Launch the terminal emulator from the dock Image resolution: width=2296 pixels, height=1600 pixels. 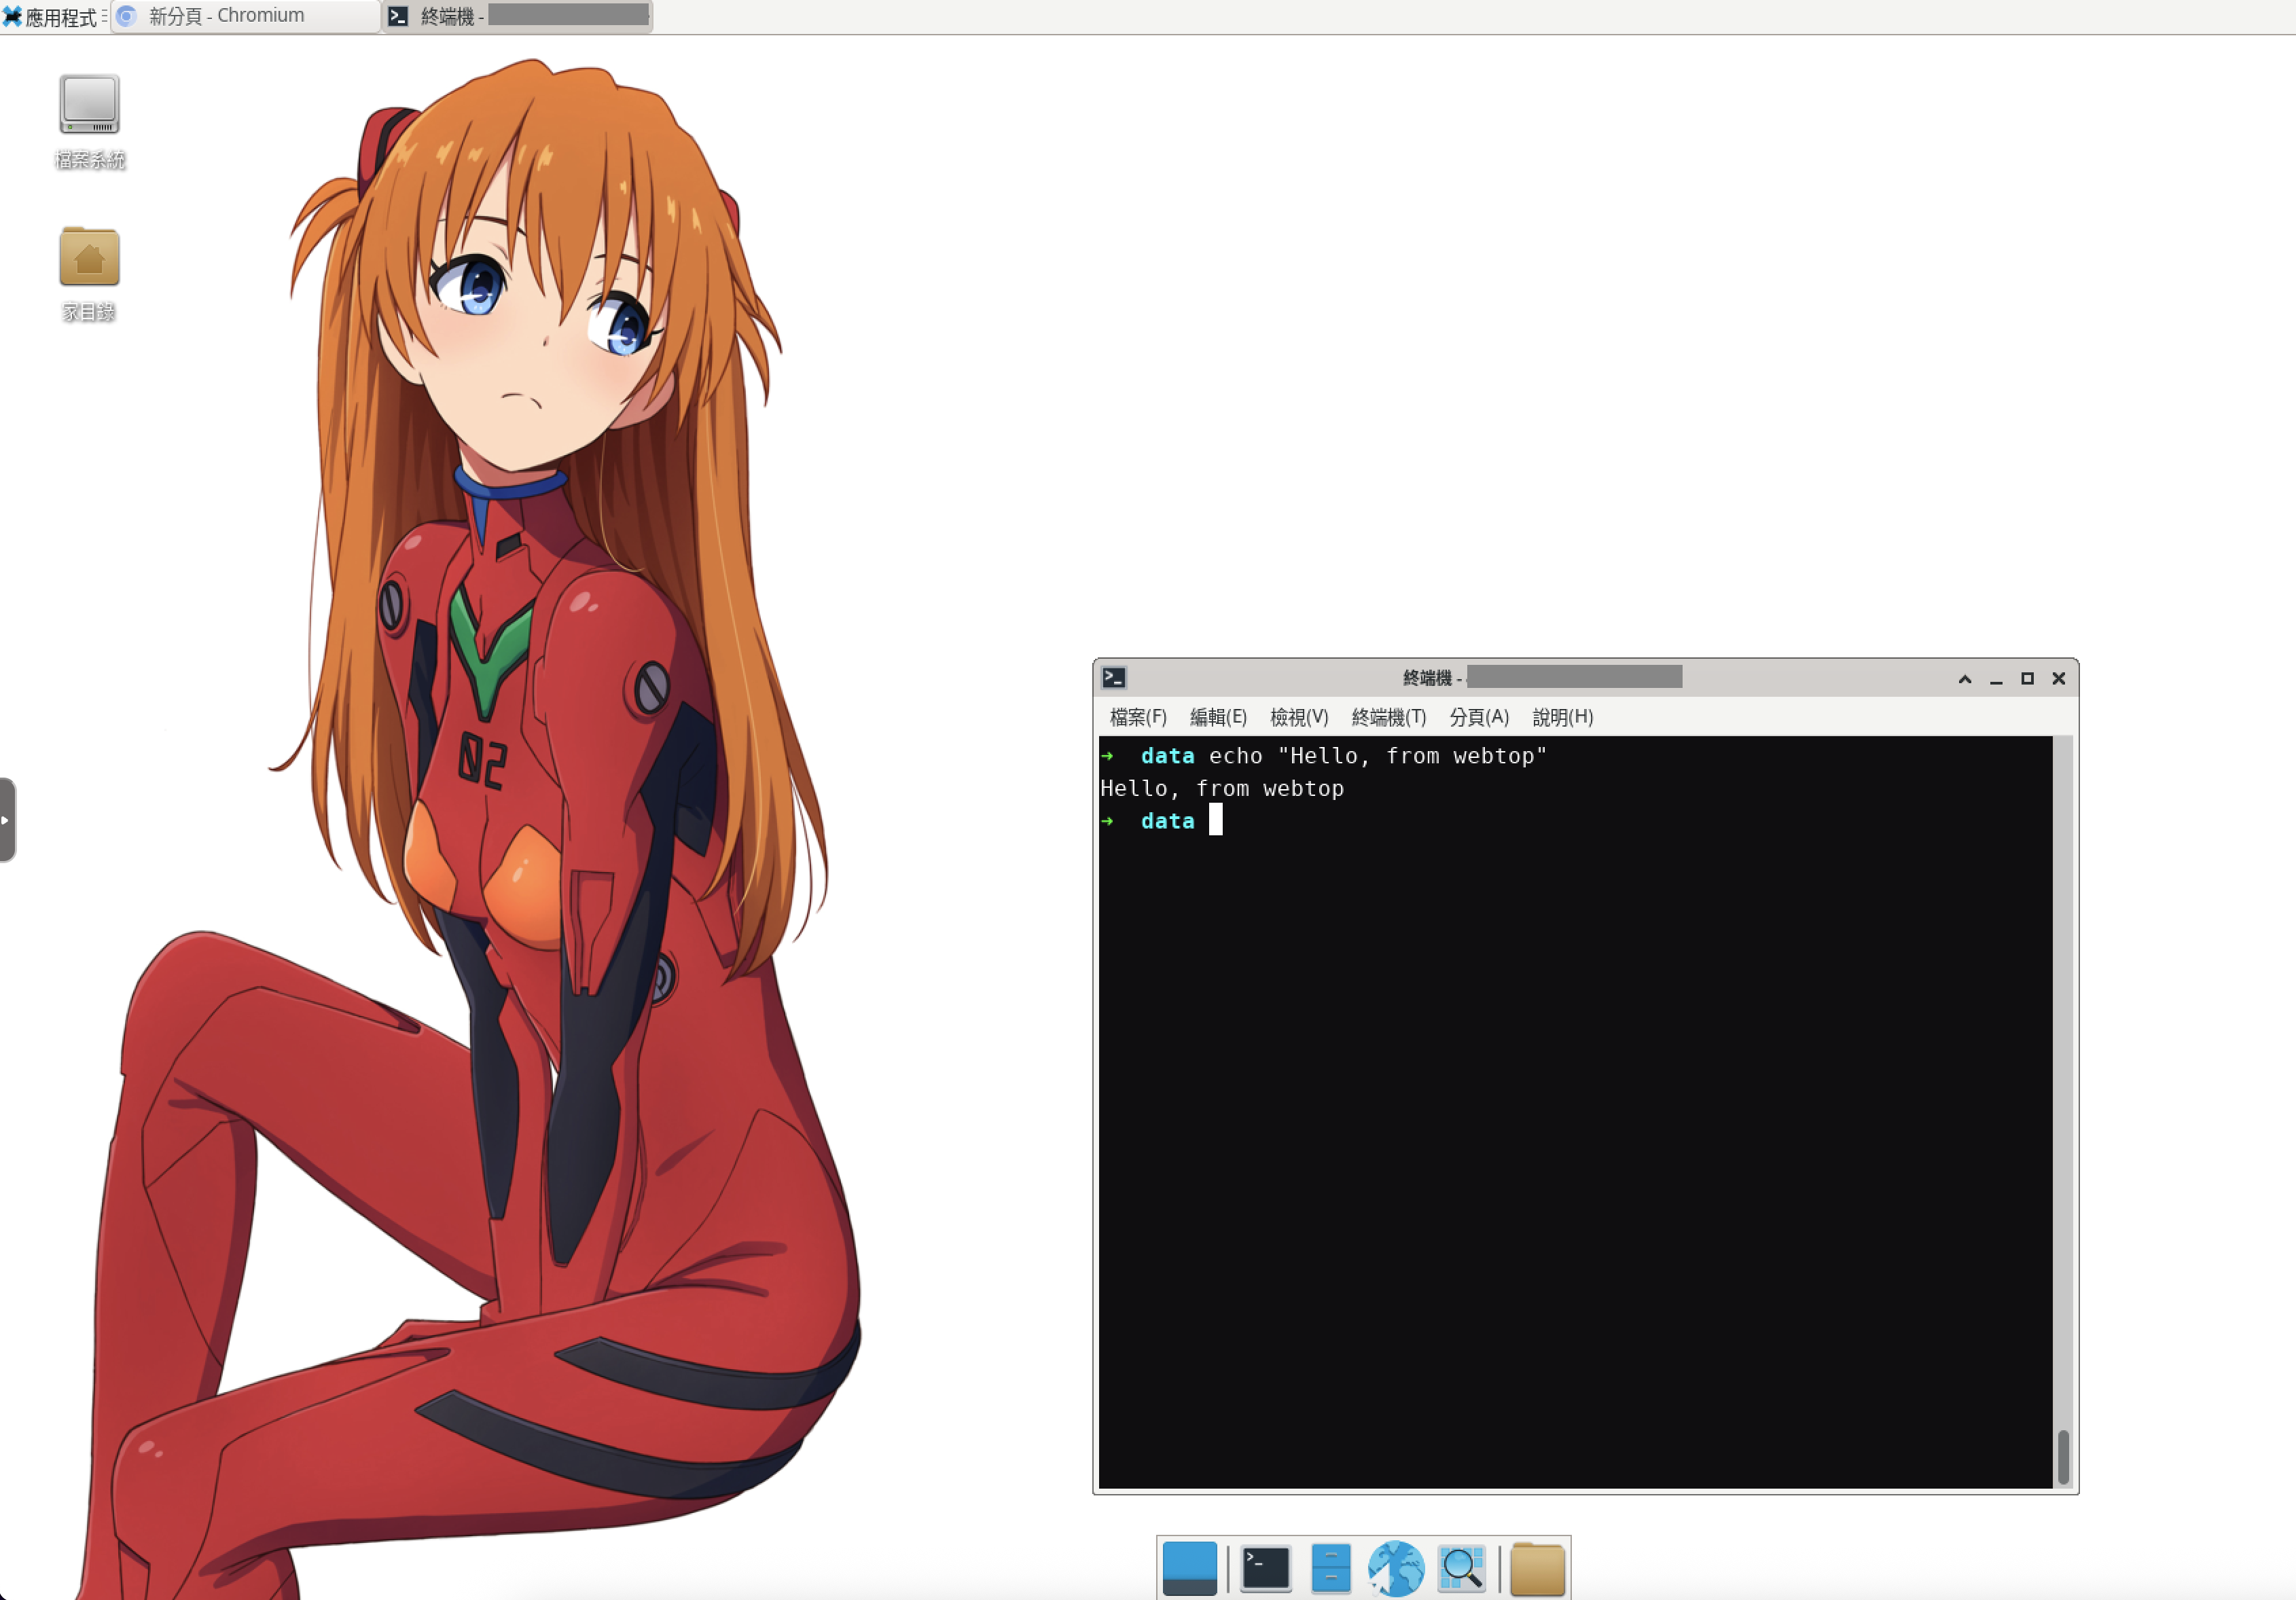coord(1265,1568)
